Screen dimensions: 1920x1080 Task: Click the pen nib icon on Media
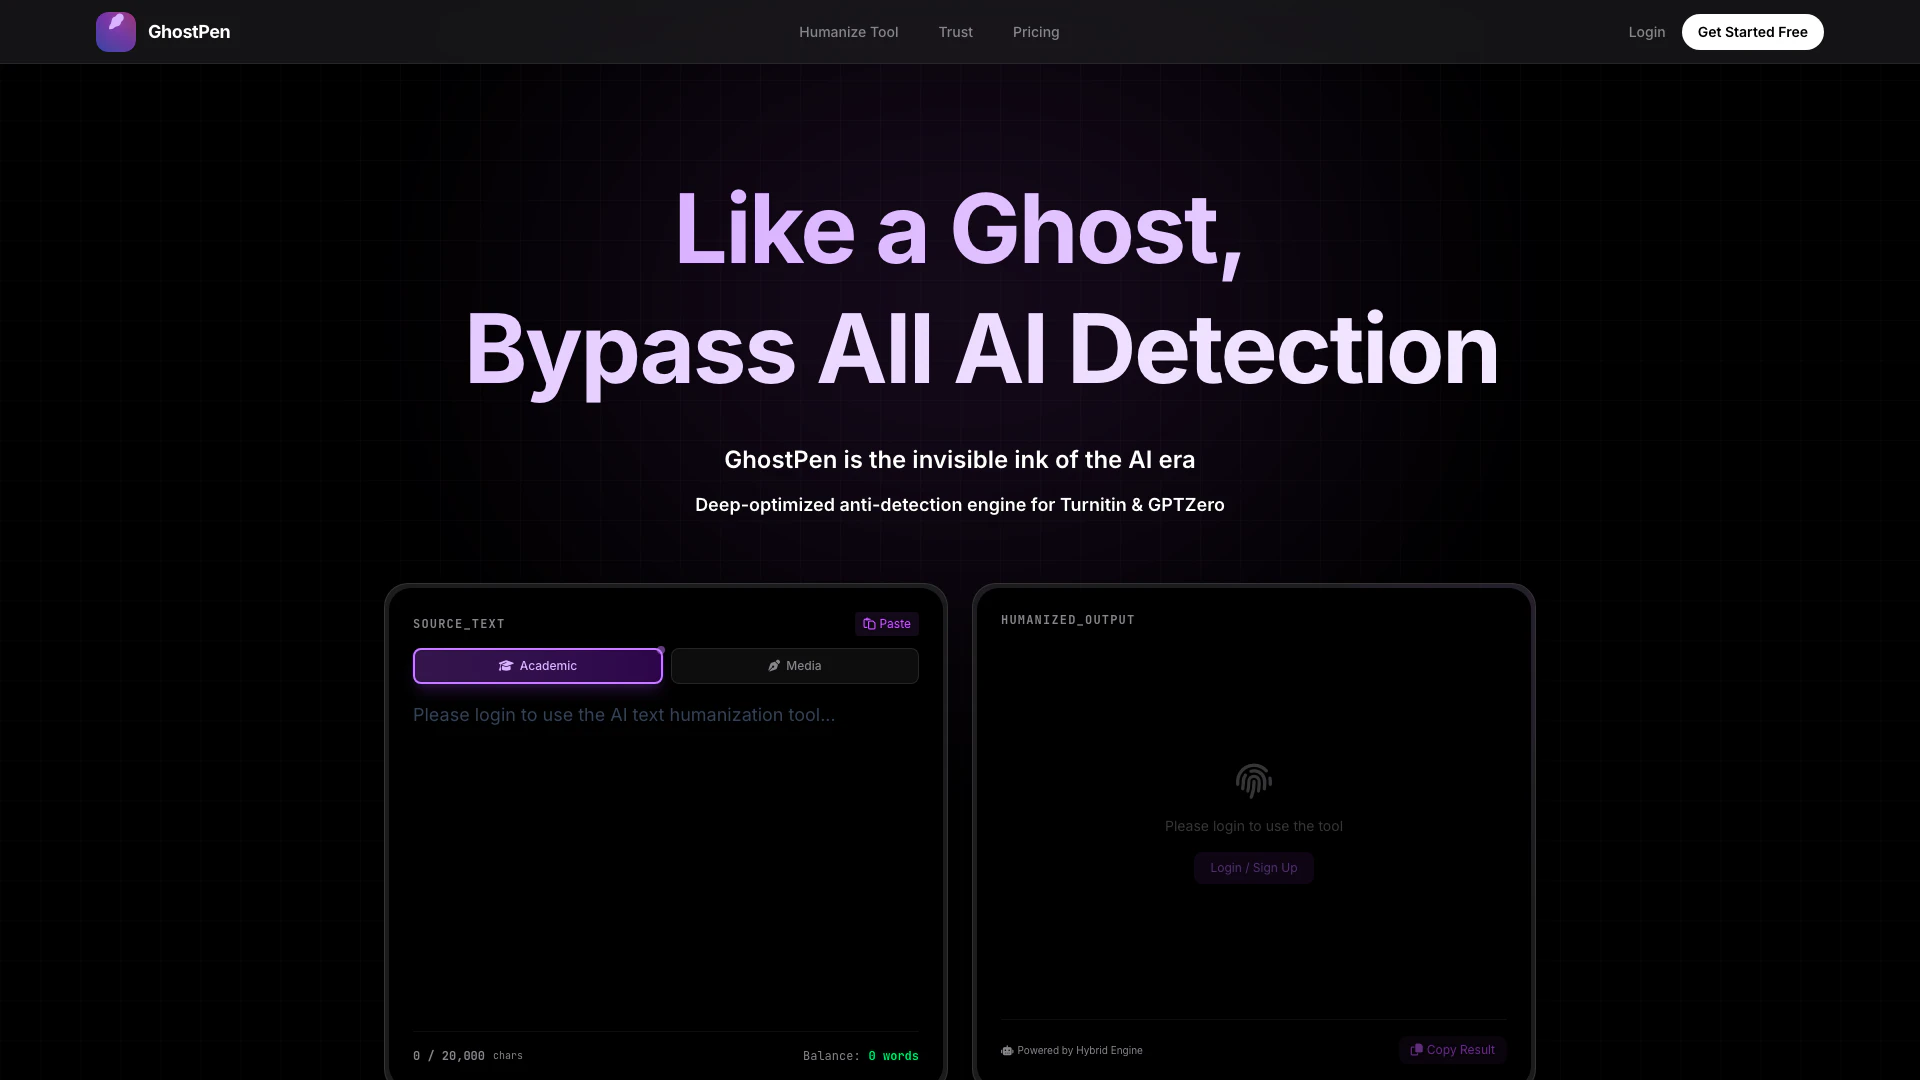pos(774,666)
